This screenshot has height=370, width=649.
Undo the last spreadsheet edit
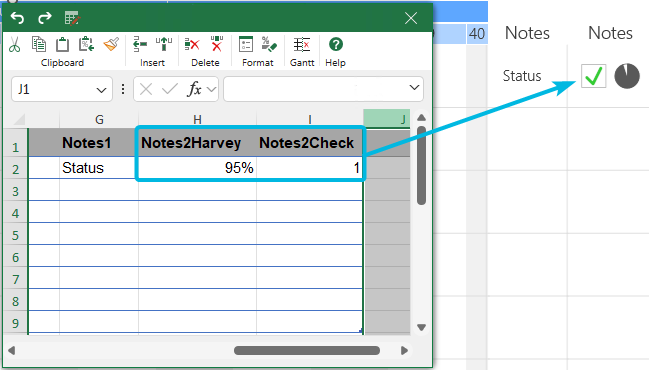tap(17, 18)
